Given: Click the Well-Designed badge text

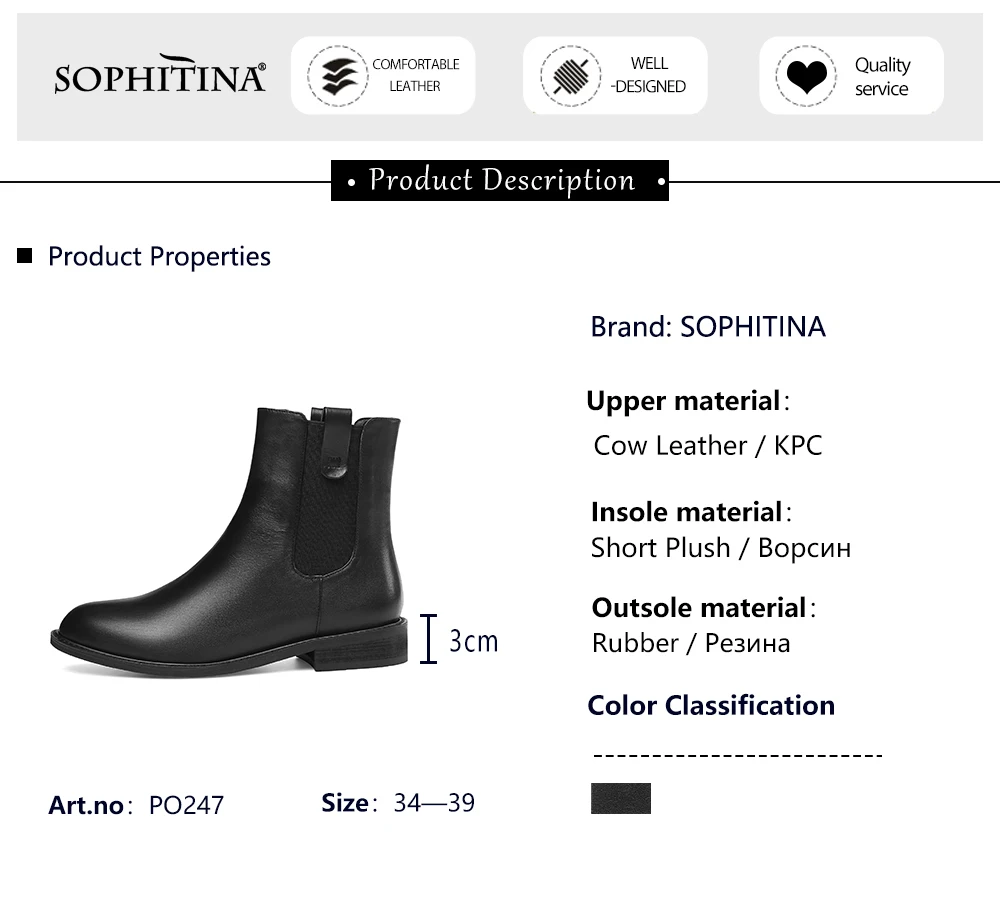Looking at the screenshot, I should coord(648,75).
